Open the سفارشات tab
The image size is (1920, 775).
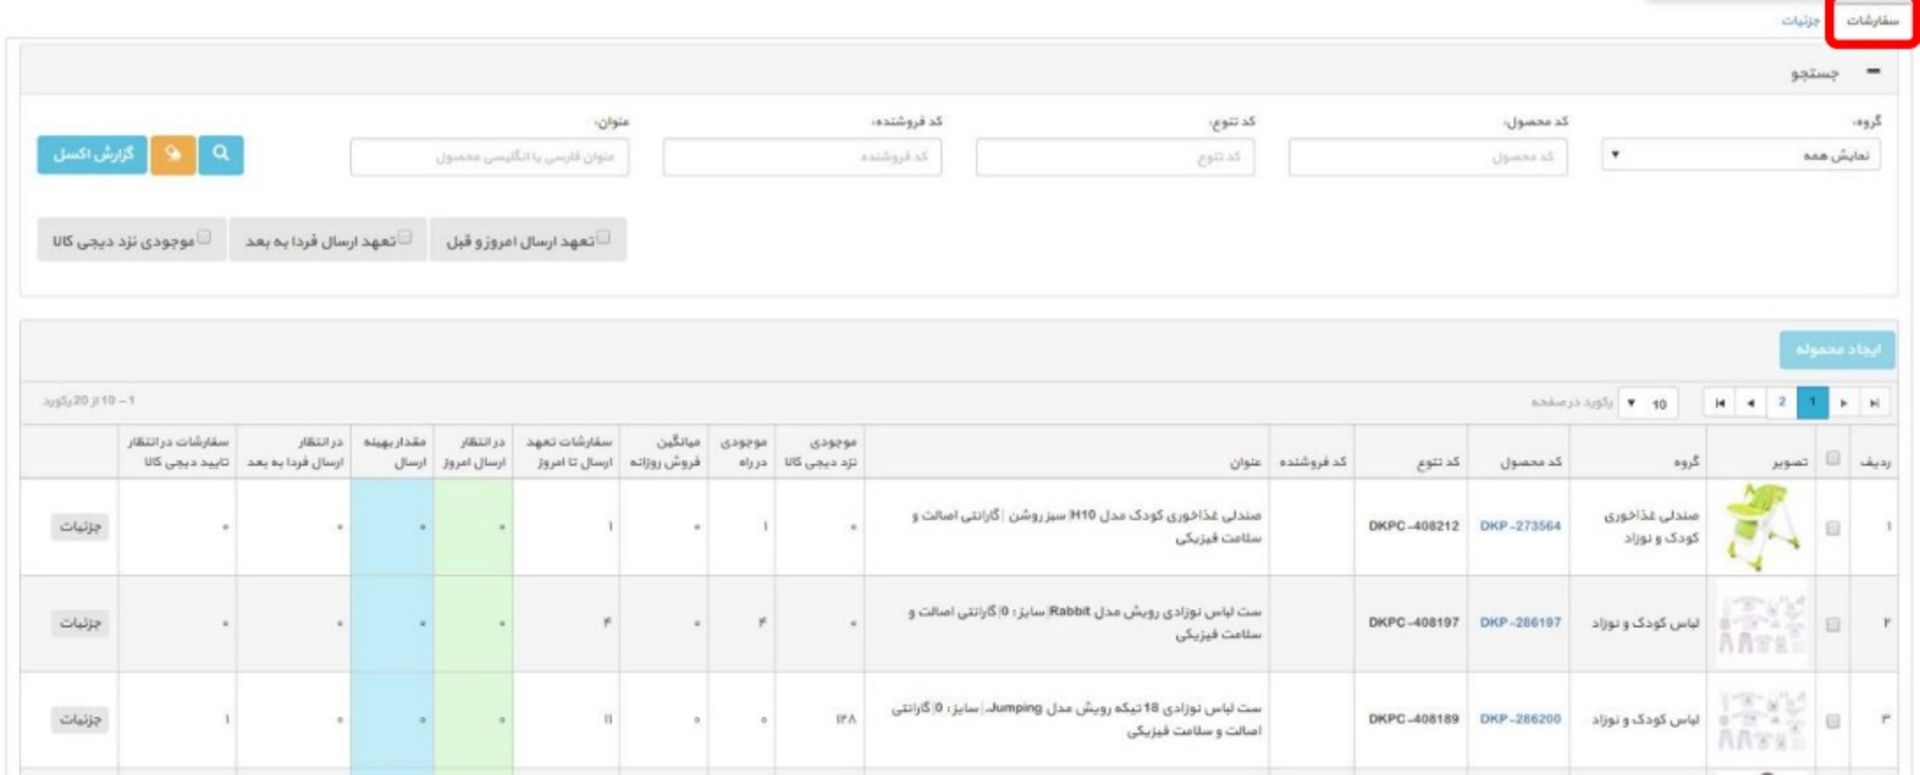coord(1872,21)
